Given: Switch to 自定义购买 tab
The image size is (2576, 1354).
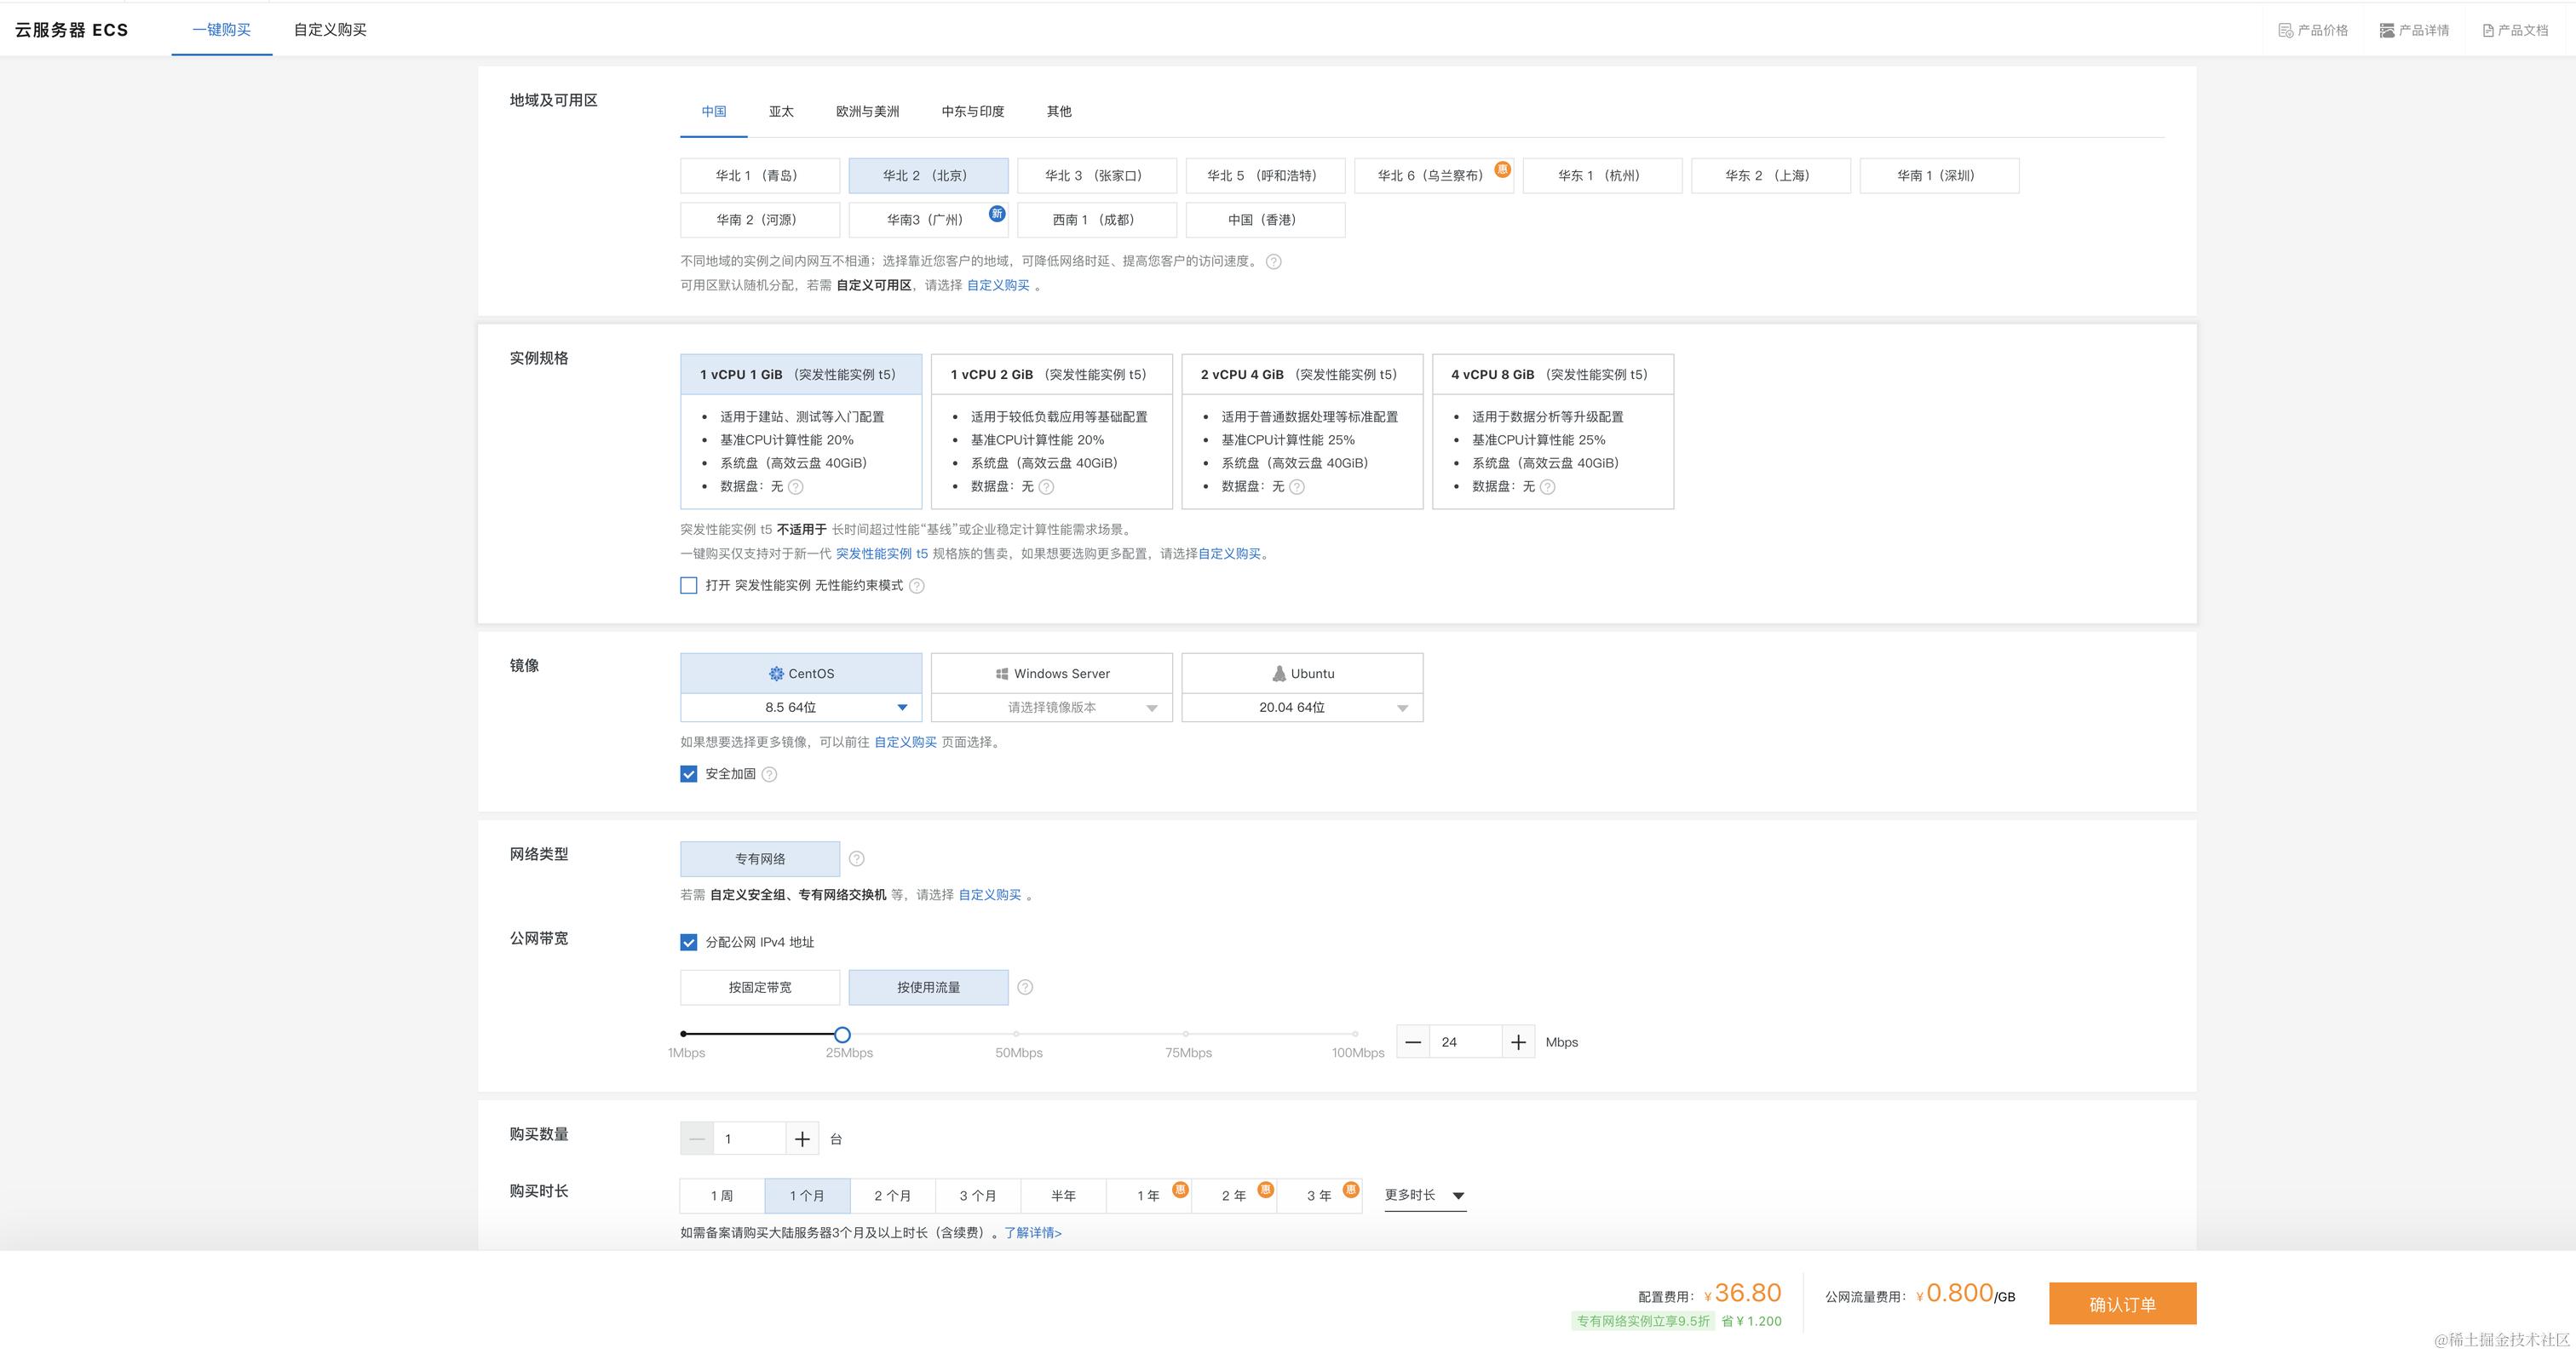Looking at the screenshot, I should [x=330, y=30].
